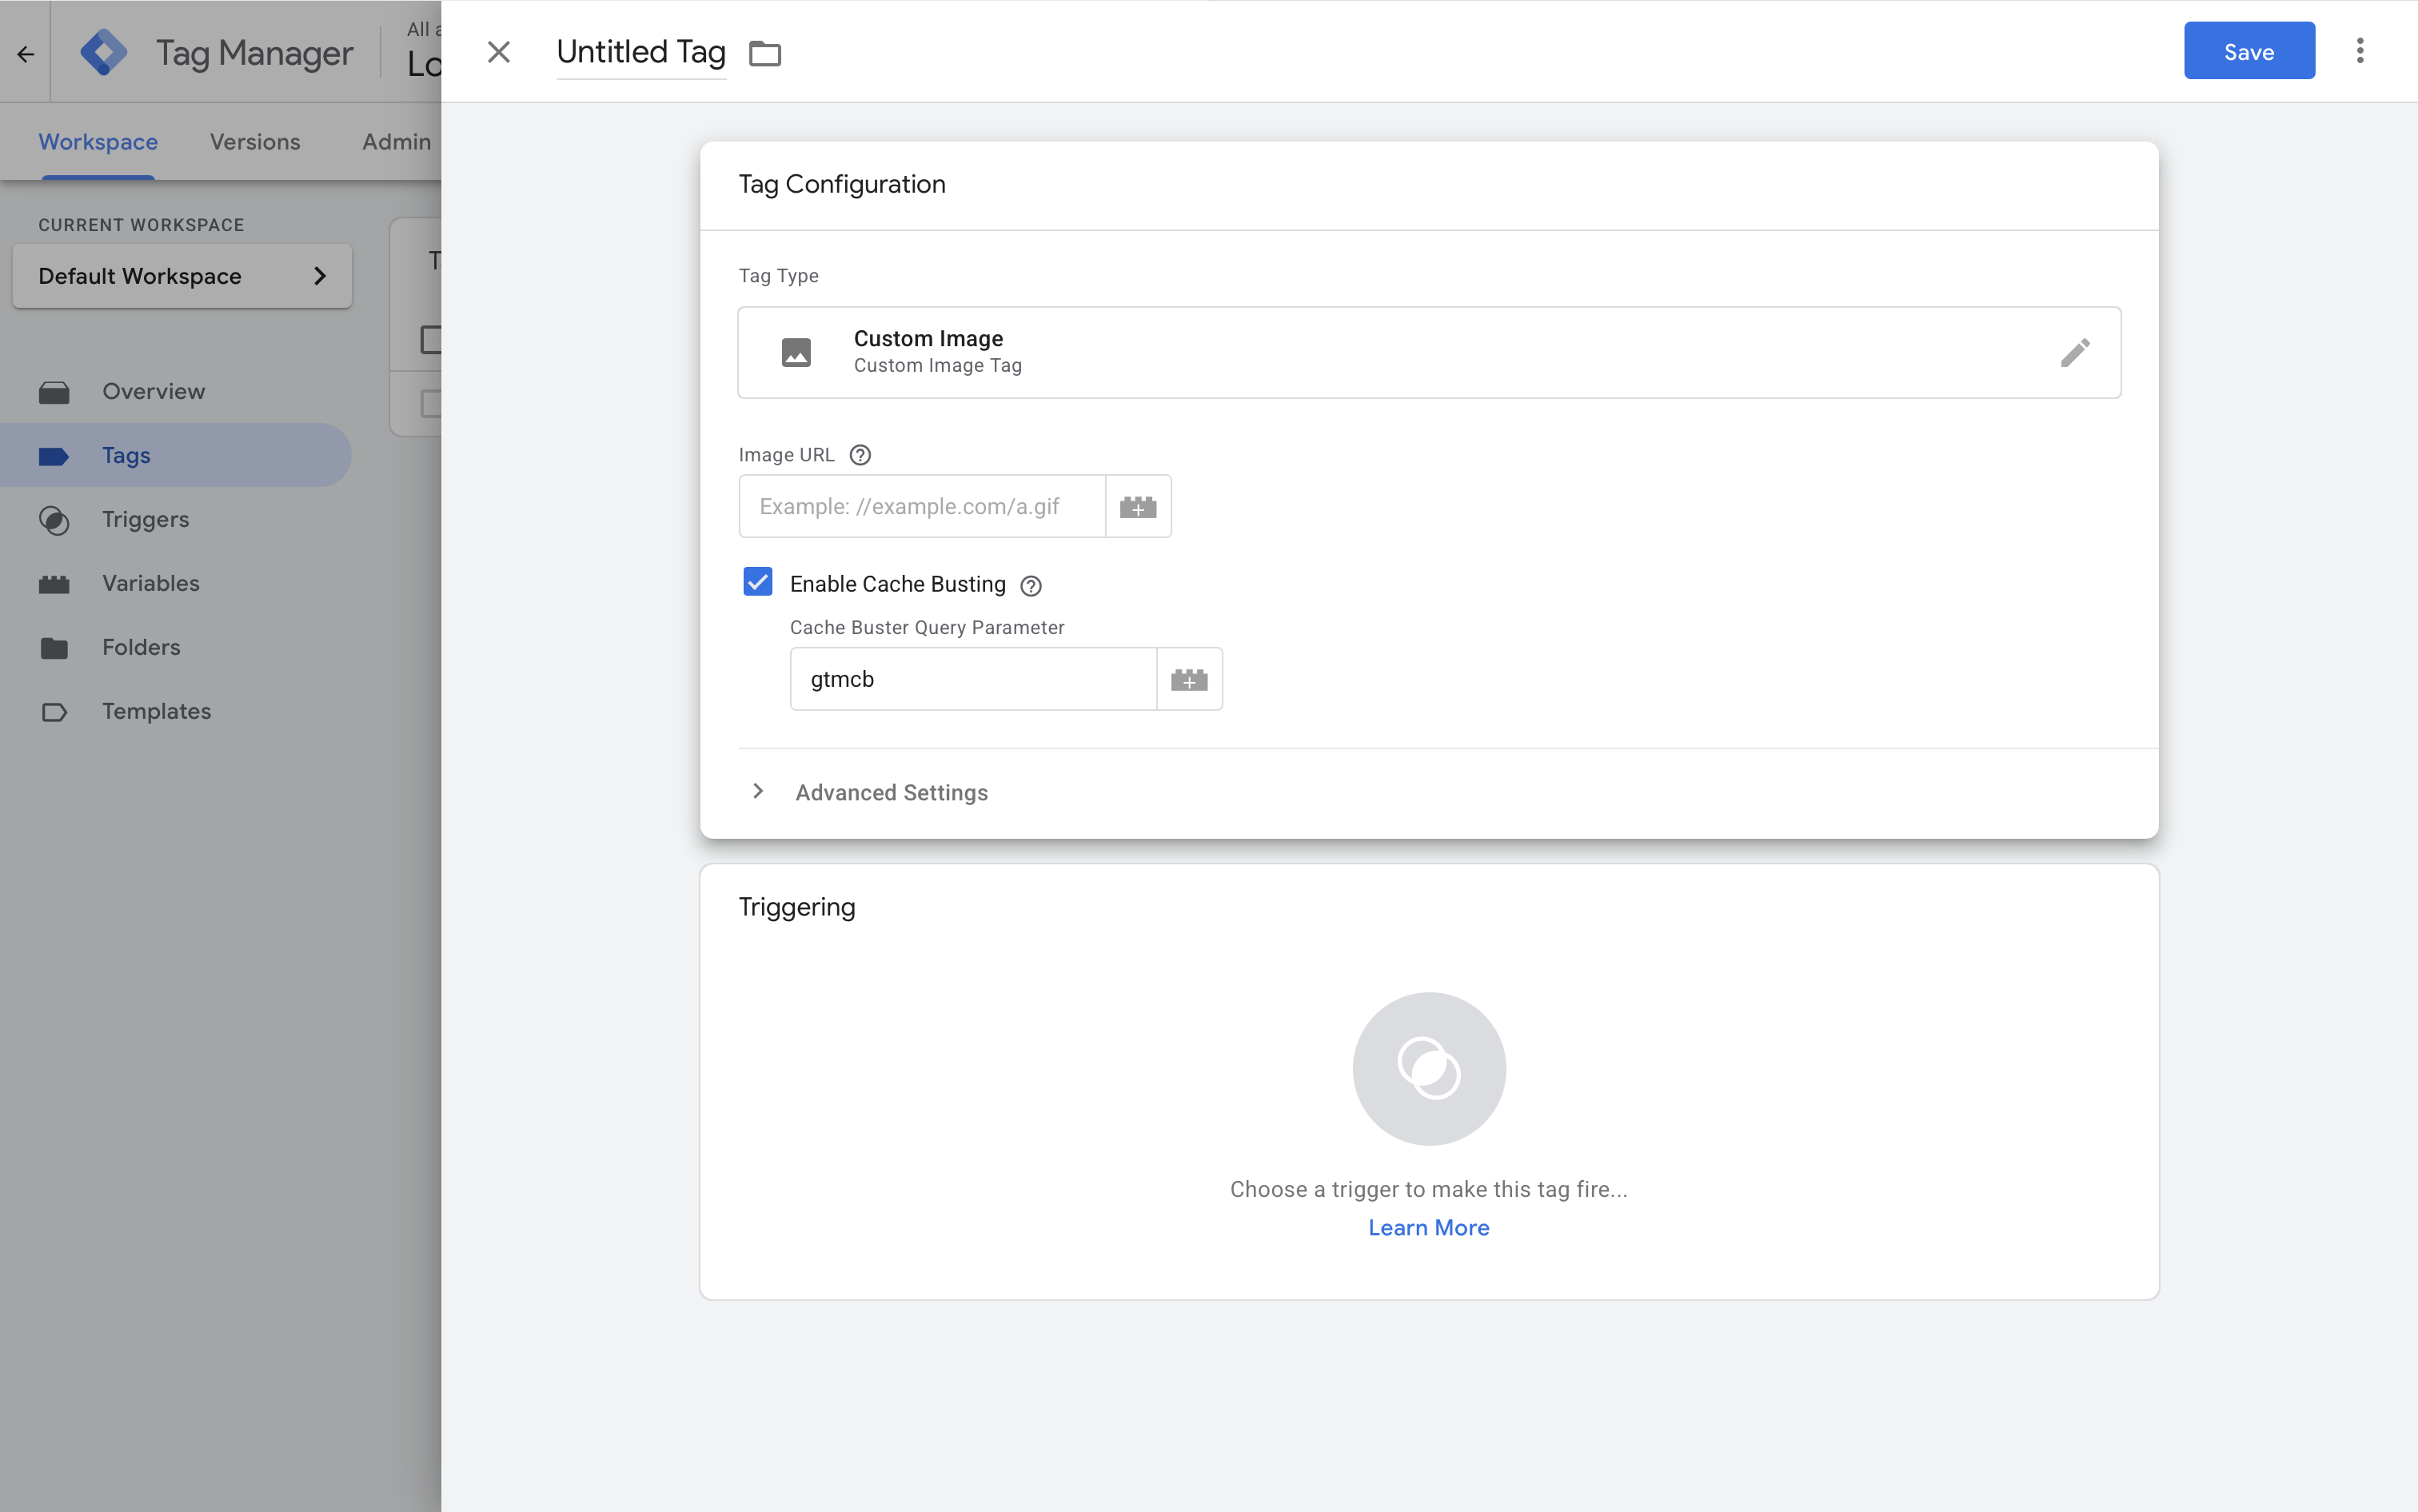Viewport: 2418px width, 1512px height.
Task: Disable the Enable Cache Busting checkbox
Action: 757,582
